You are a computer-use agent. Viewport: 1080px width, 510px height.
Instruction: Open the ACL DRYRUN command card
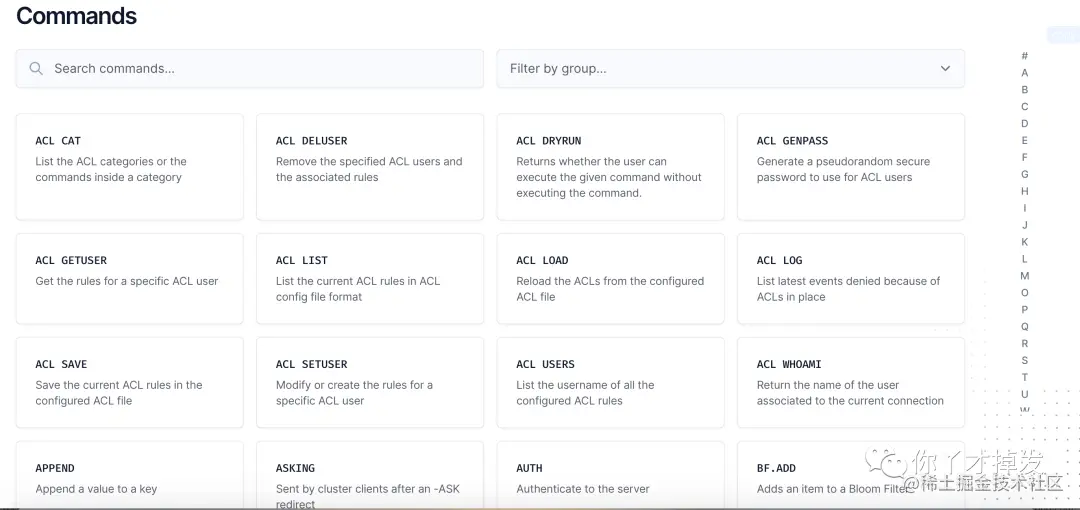pyautogui.click(x=610, y=167)
